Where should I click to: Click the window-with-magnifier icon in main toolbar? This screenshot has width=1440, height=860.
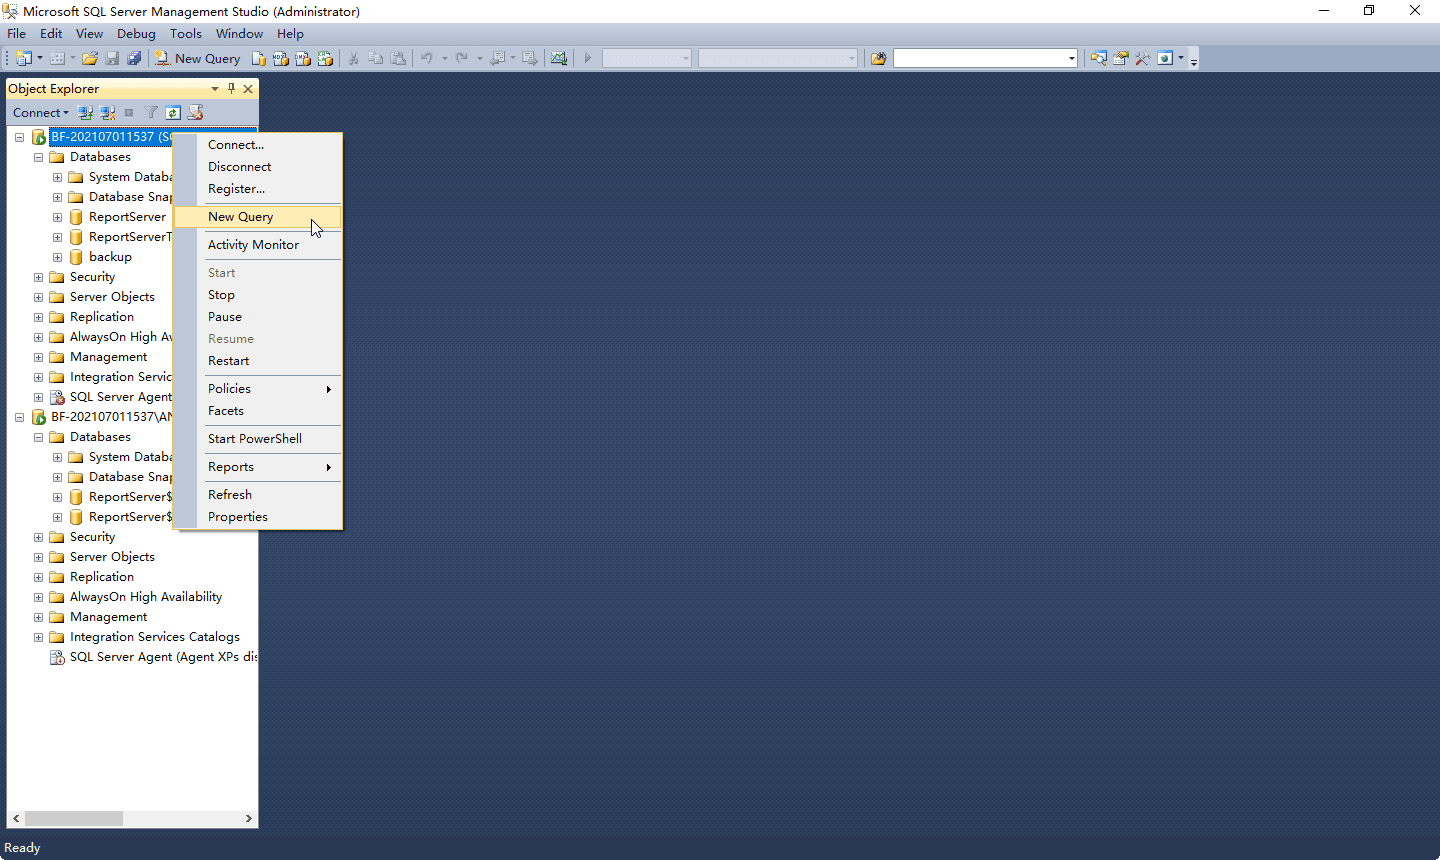(1098, 58)
